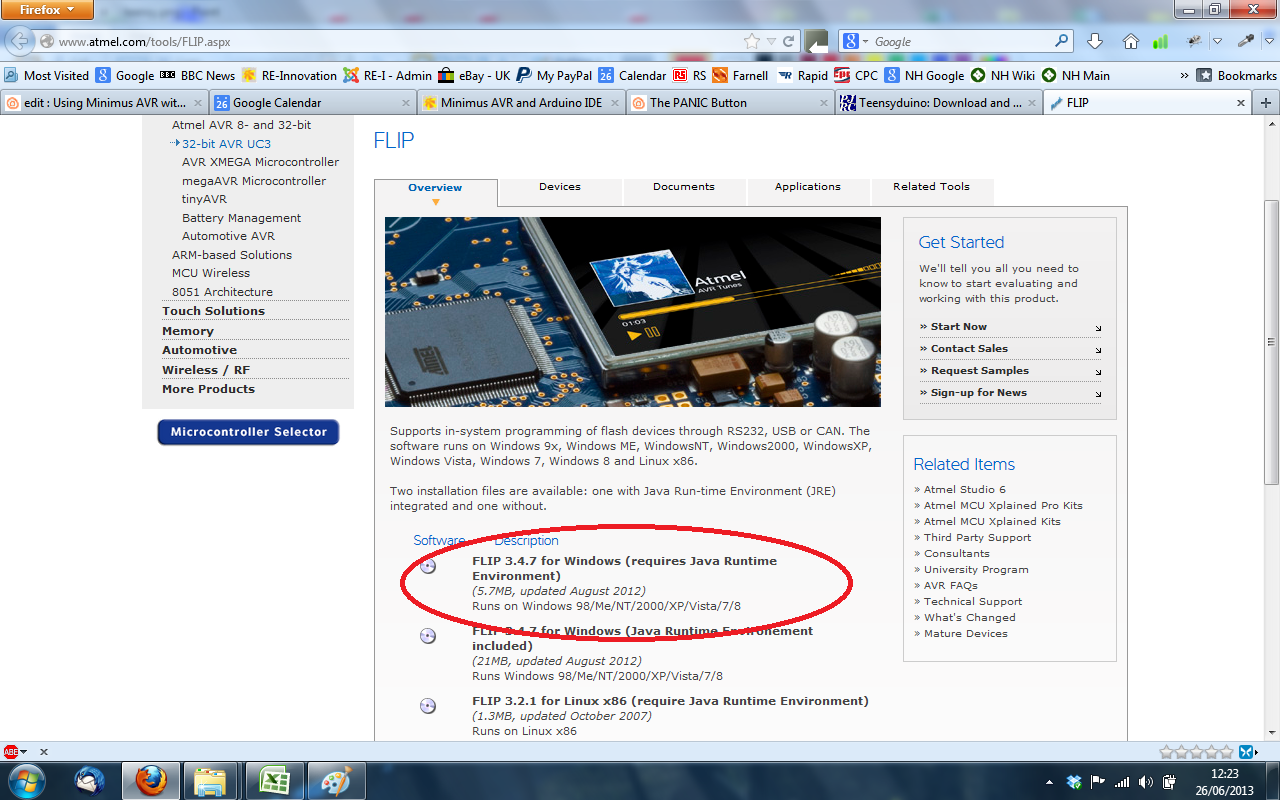Open the volume control in the system tray

pyautogui.click(x=1145, y=782)
